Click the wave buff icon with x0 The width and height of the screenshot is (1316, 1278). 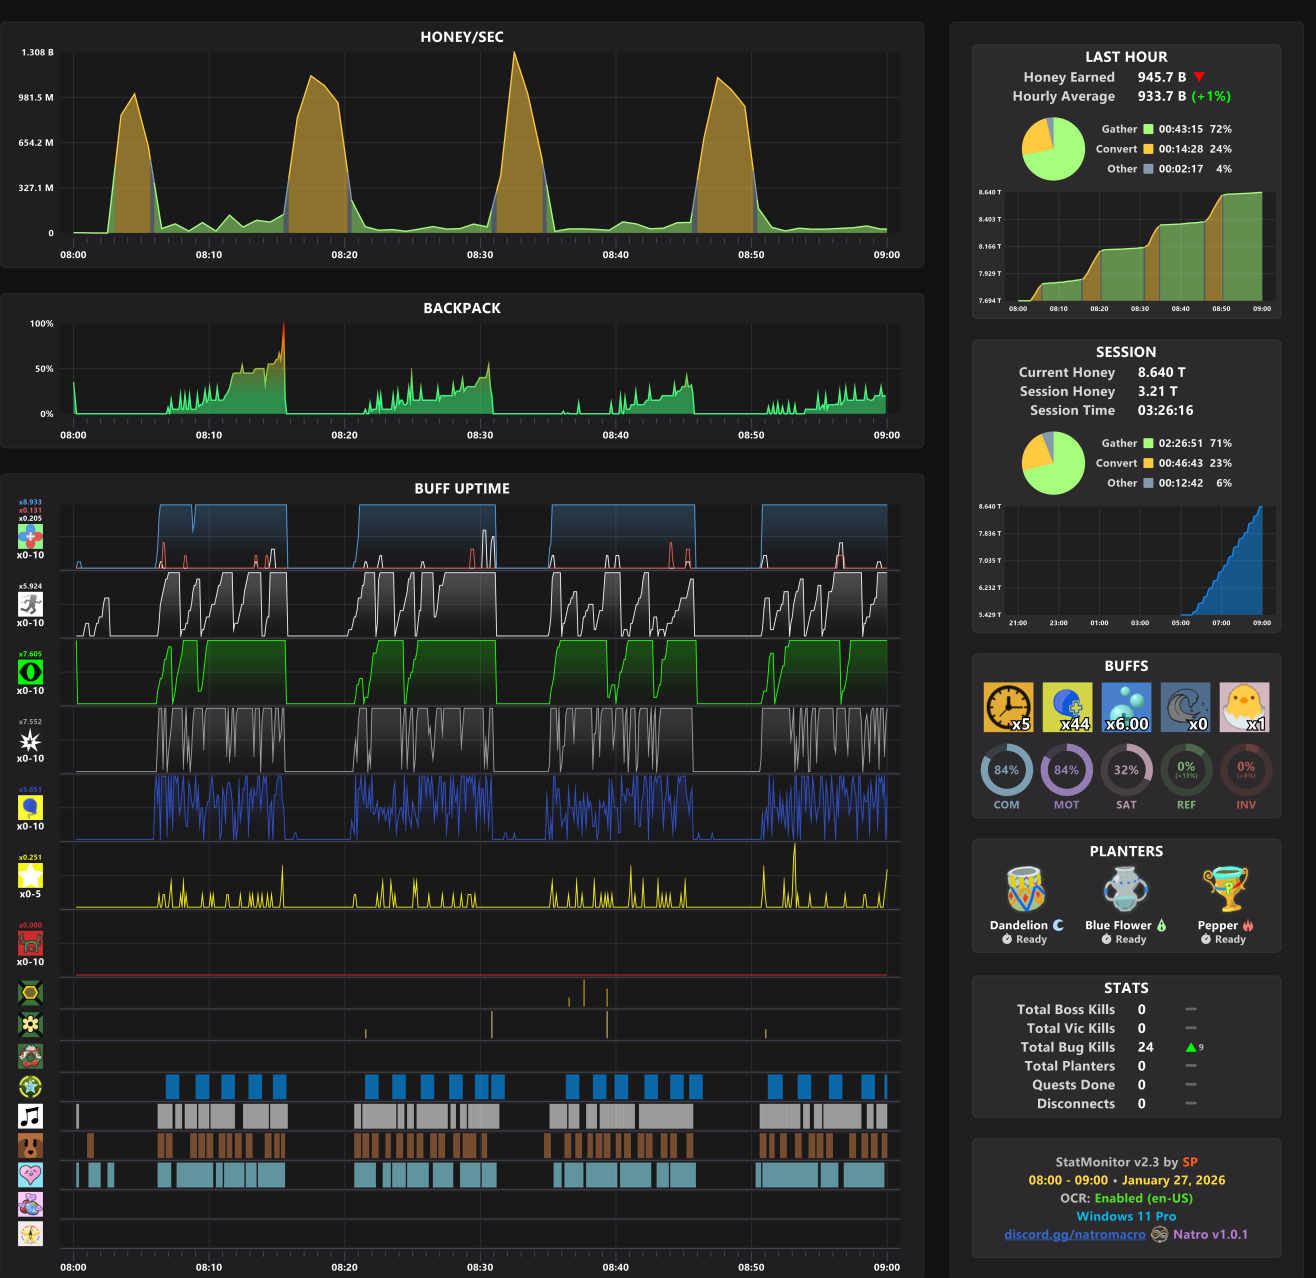(x=1186, y=706)
